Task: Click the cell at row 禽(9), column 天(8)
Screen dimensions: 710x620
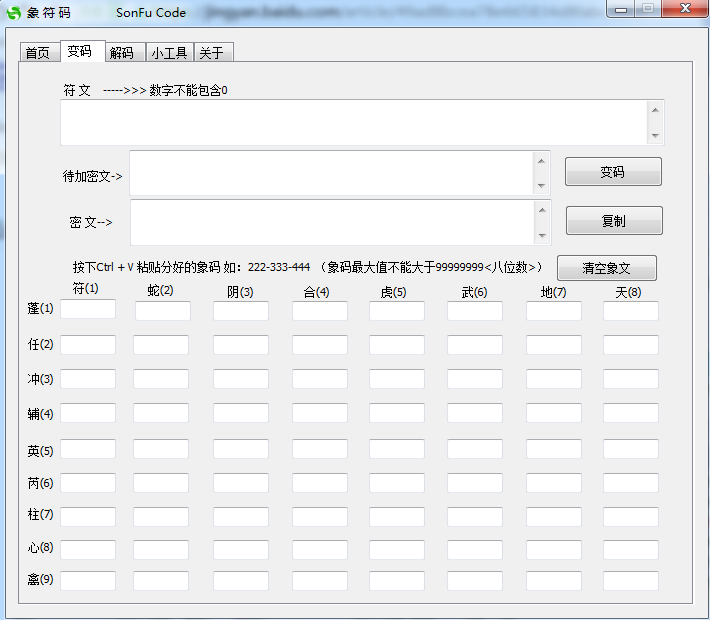Action: (631, 581)
